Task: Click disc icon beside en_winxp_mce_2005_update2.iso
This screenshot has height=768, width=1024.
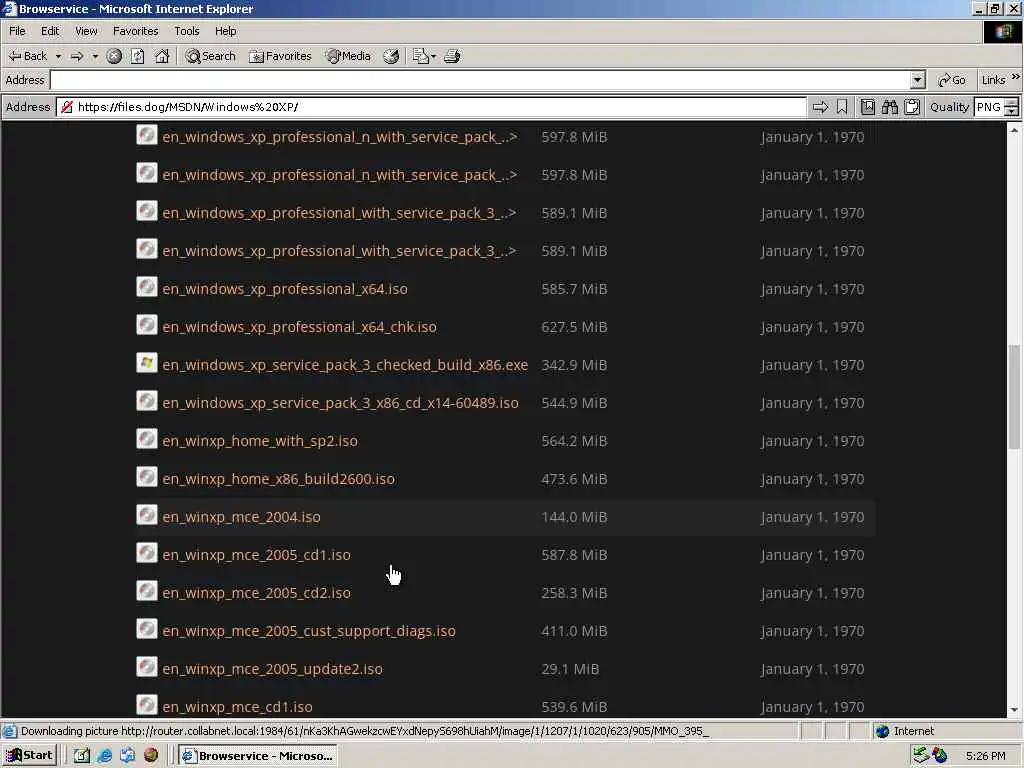Action: [x=147, y=667]
